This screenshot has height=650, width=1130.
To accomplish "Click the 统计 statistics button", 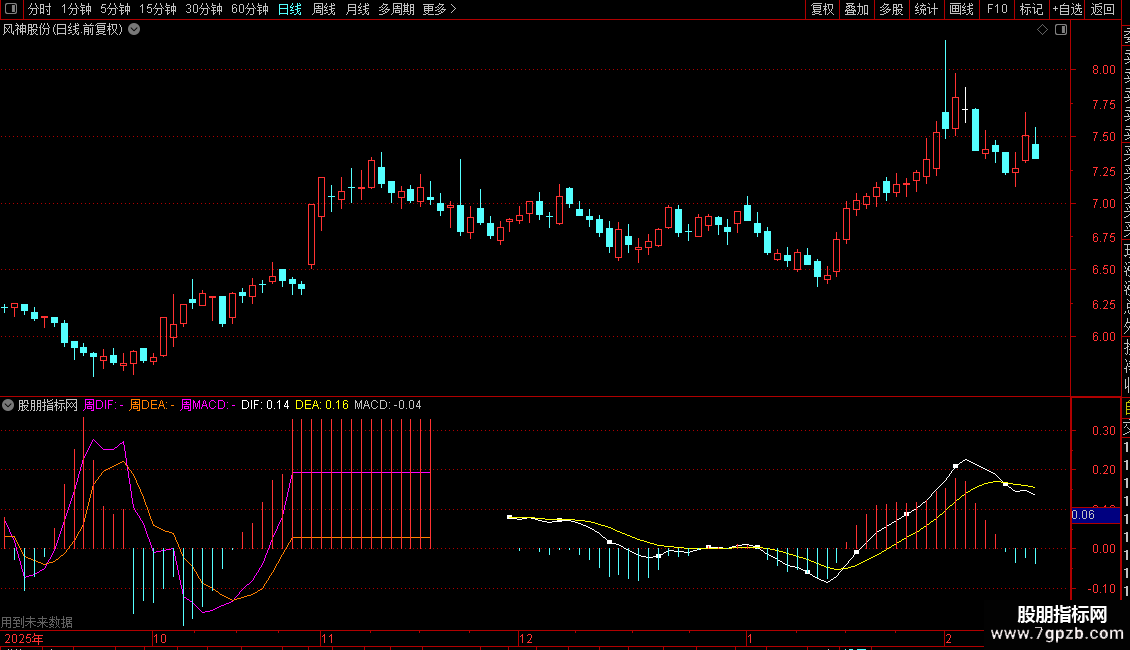I will [x=926, y=9].
